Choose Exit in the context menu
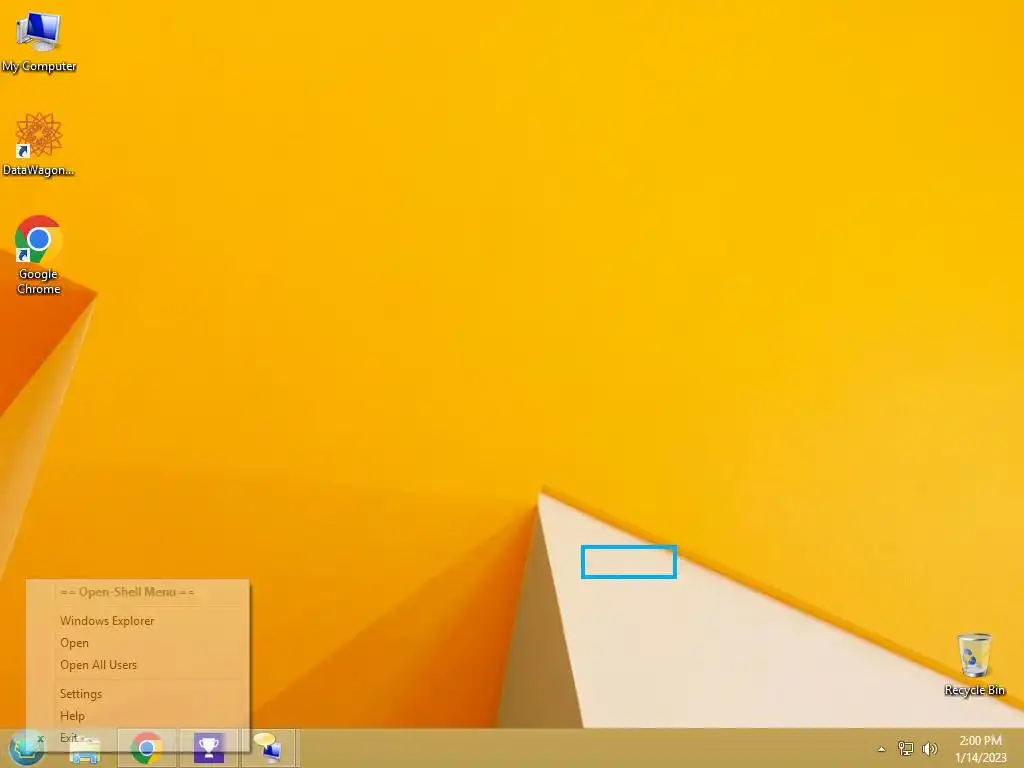The height and width of the screenshot is (768, 1024). (138, 738)
